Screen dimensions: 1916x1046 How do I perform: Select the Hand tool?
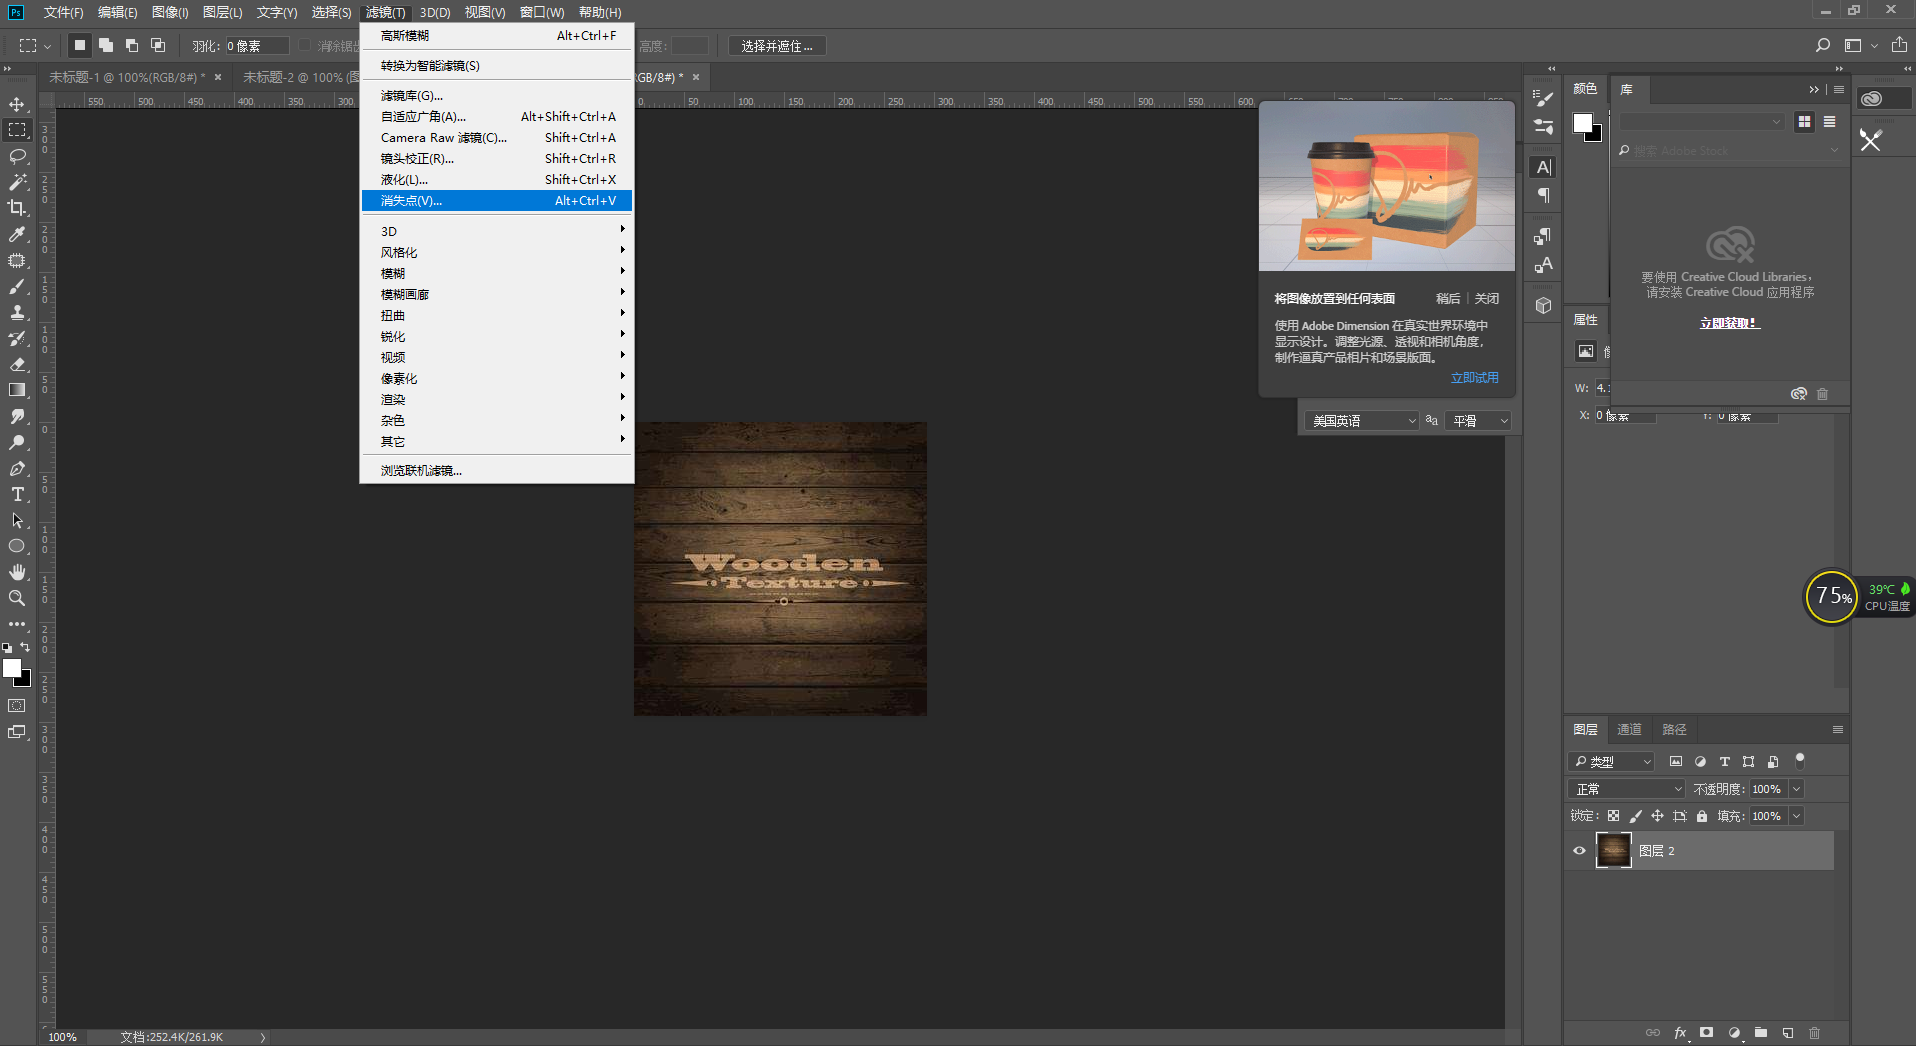pos(17,572)
